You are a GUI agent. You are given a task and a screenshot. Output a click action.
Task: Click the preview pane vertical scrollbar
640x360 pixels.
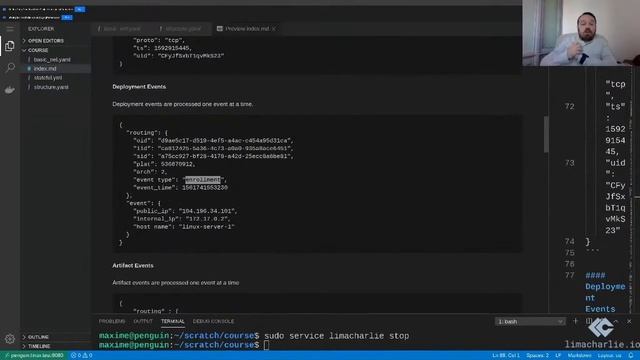pyautogui.click(x=546, y=135)
